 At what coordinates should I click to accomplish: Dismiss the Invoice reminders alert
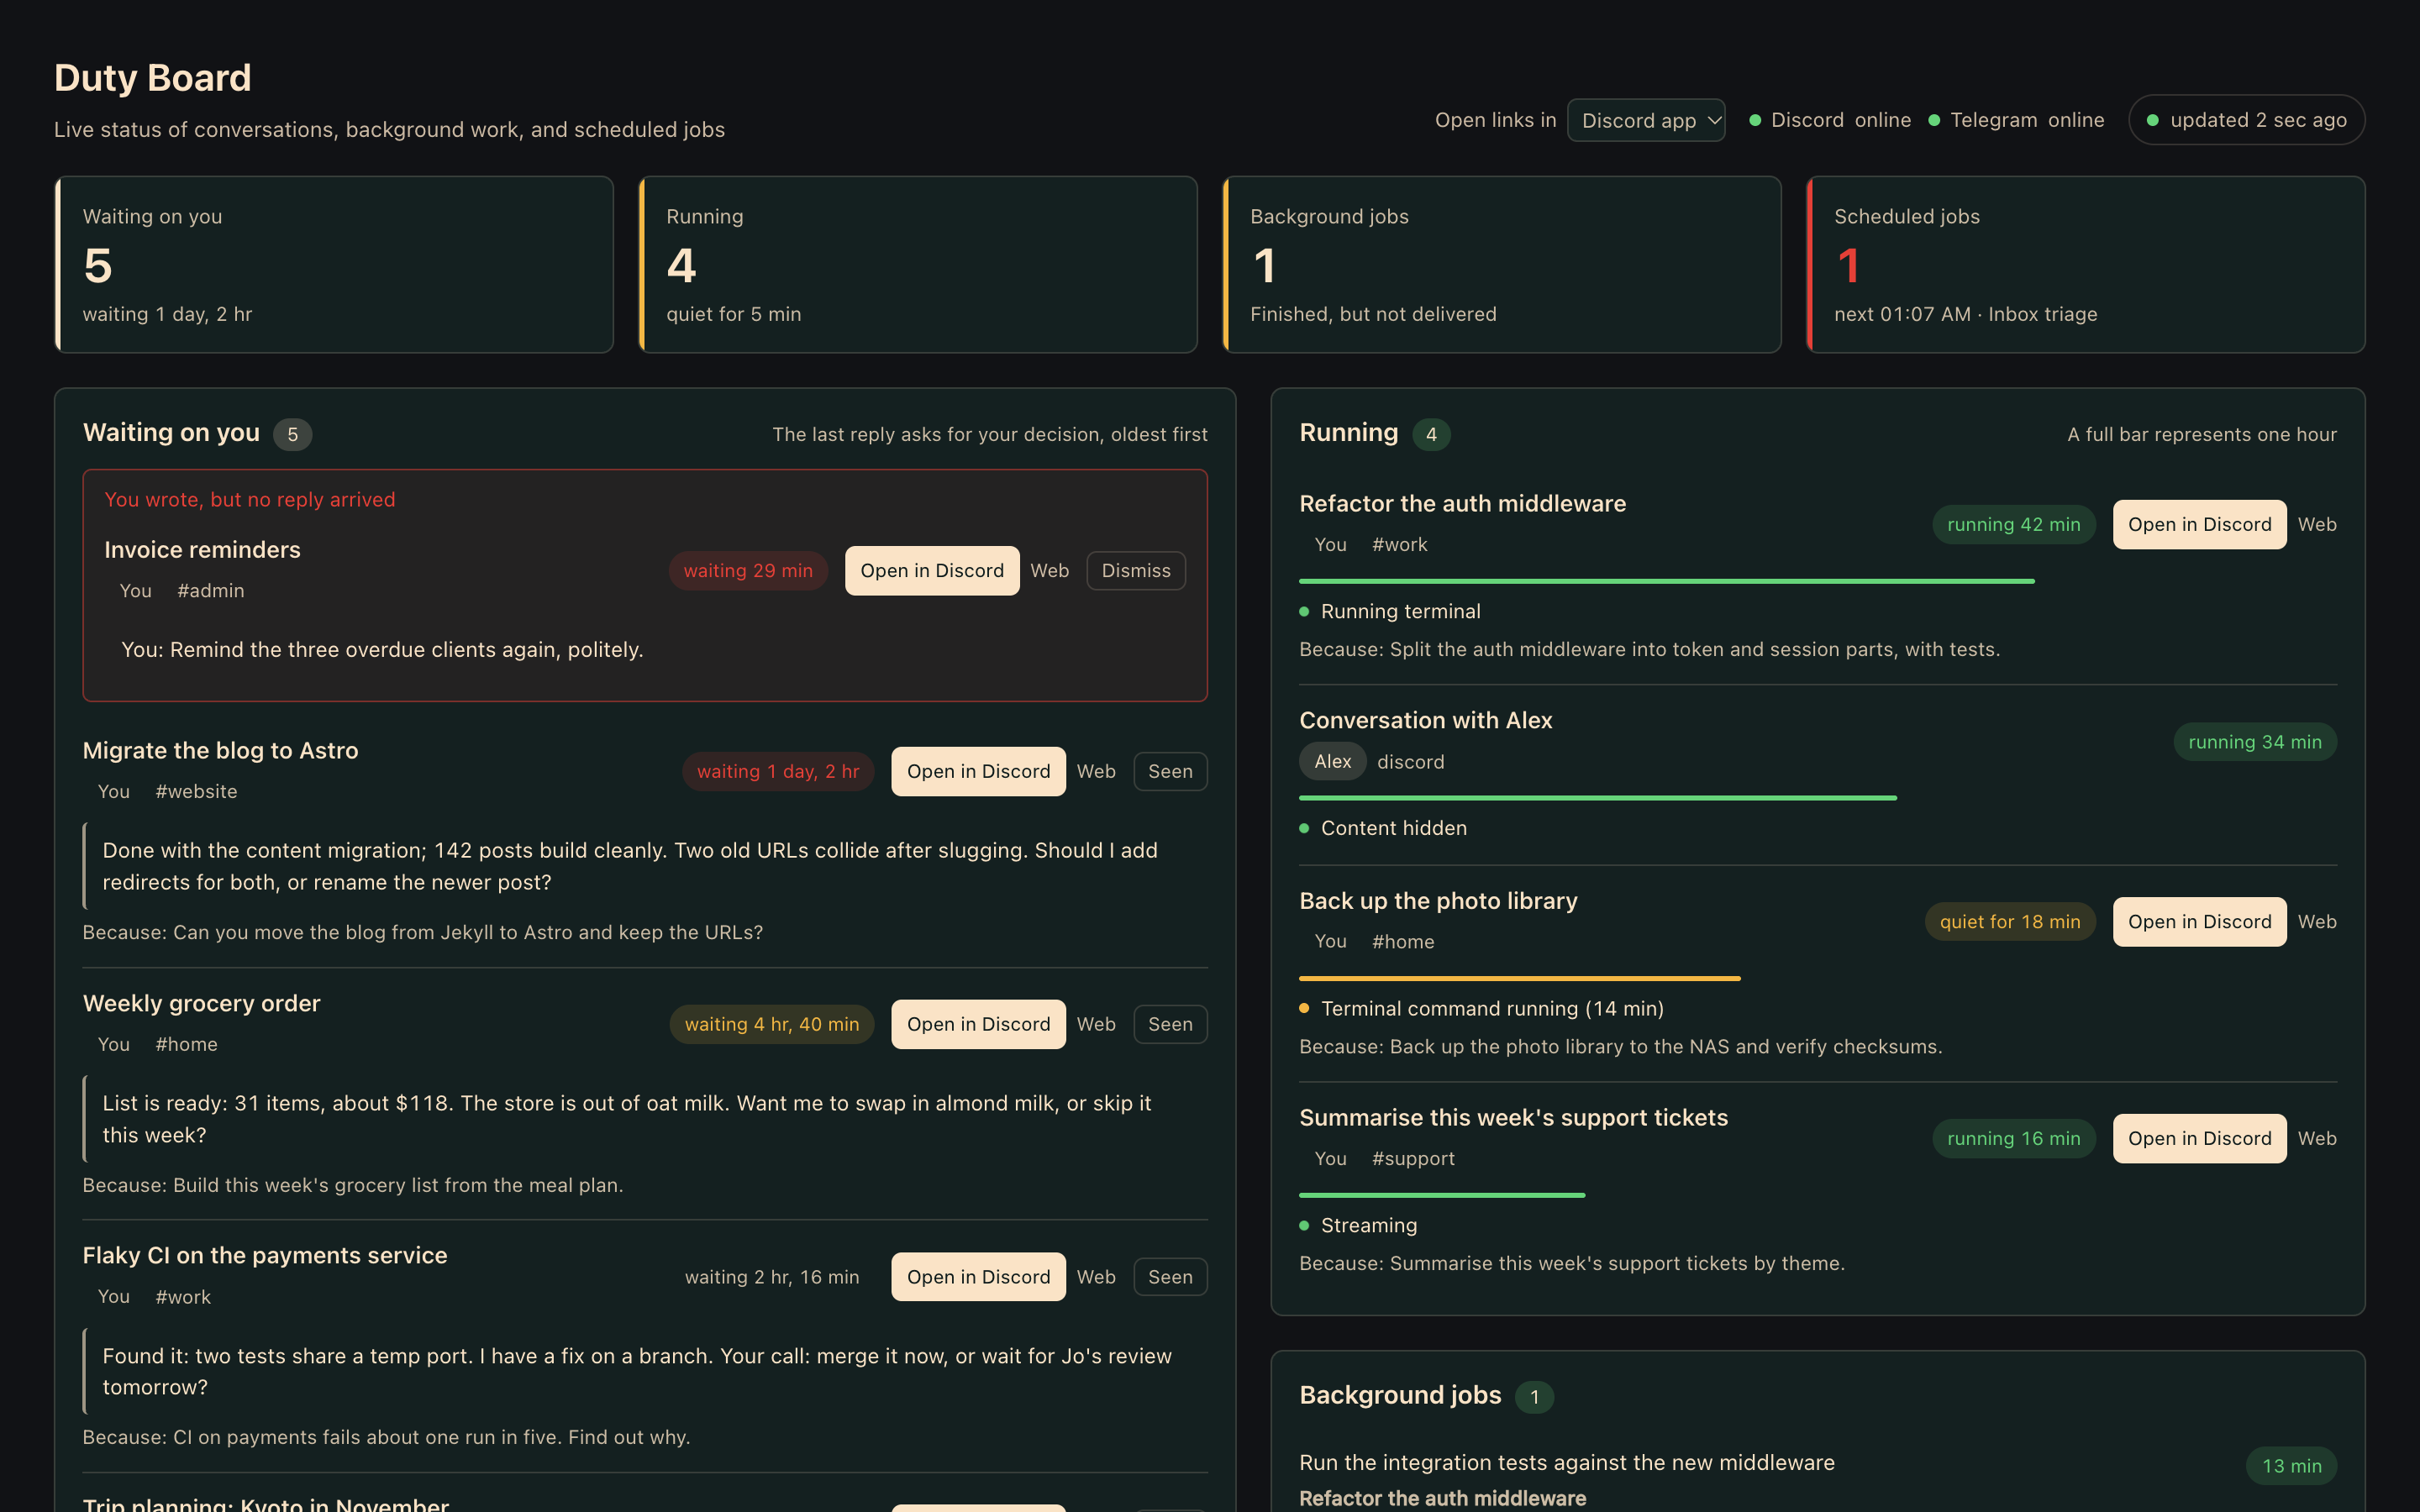tap(1136, 570)
